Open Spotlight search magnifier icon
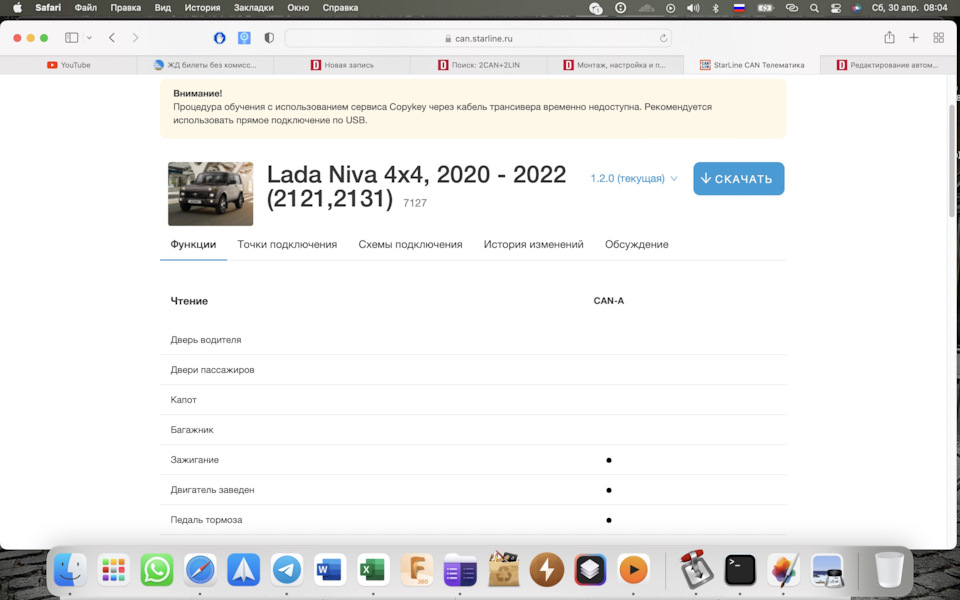This screenshot has width=960, height=600. [814, 8]
